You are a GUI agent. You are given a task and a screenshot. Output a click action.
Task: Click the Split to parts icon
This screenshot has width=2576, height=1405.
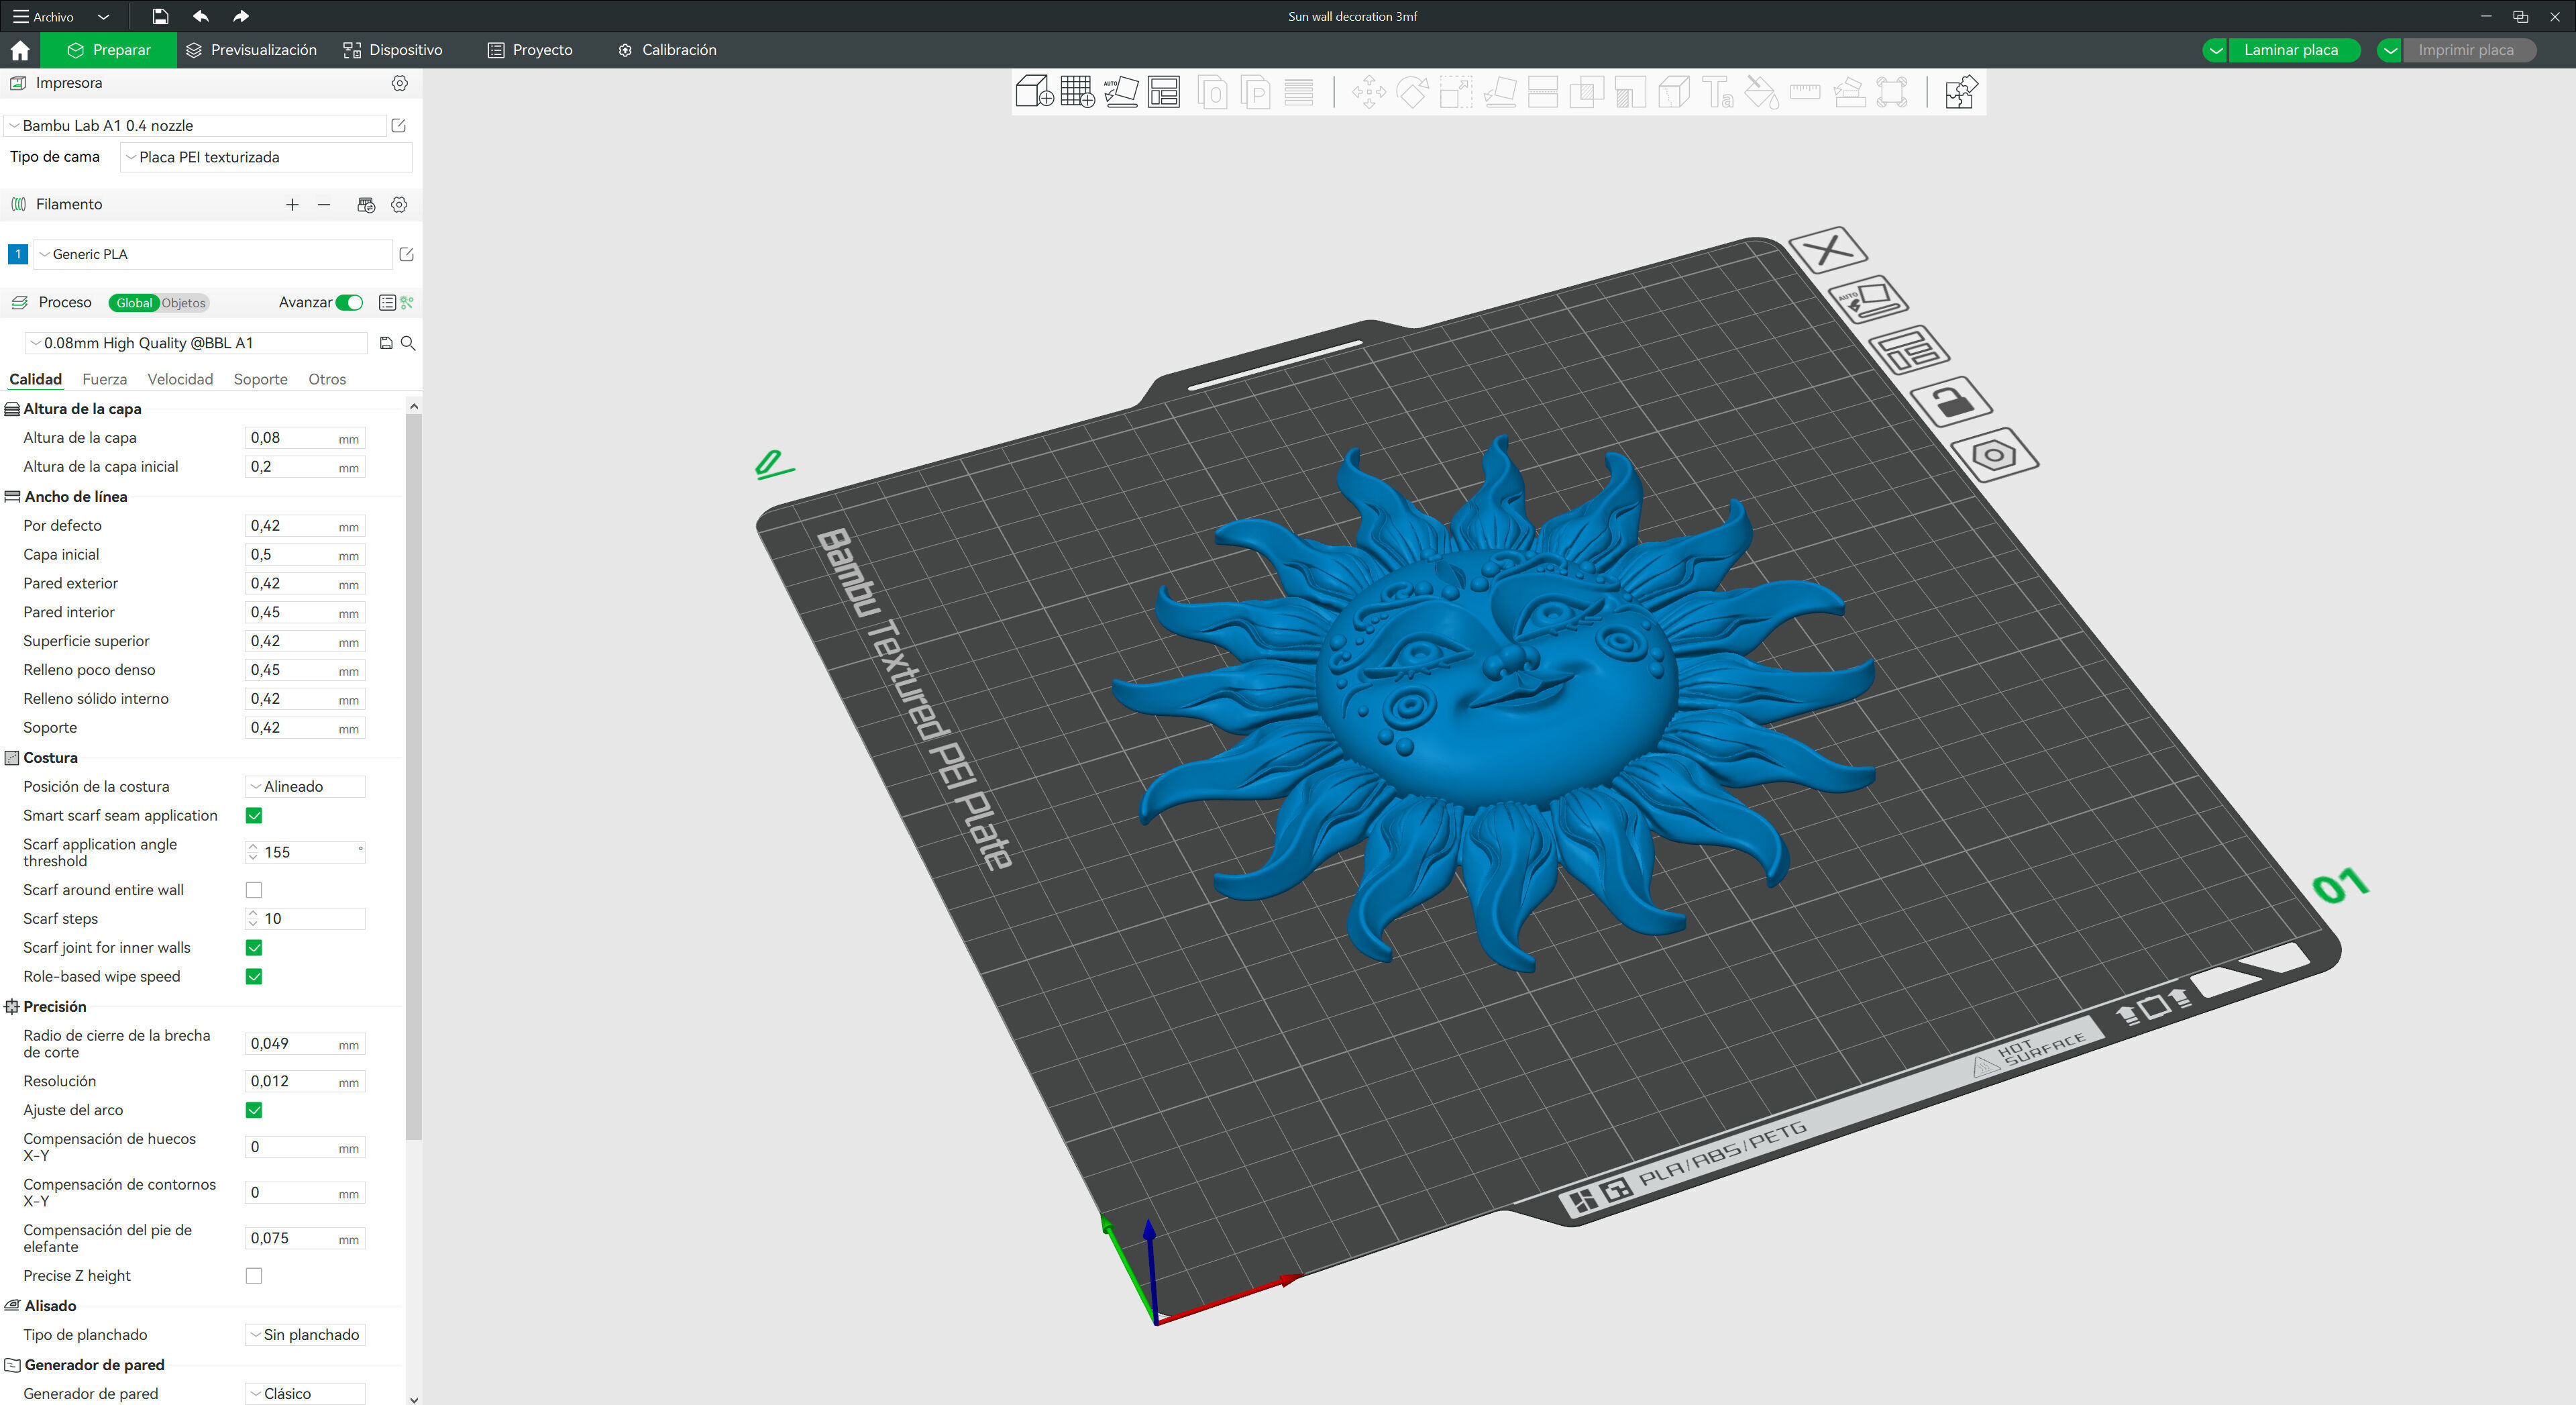point(1255,93)
